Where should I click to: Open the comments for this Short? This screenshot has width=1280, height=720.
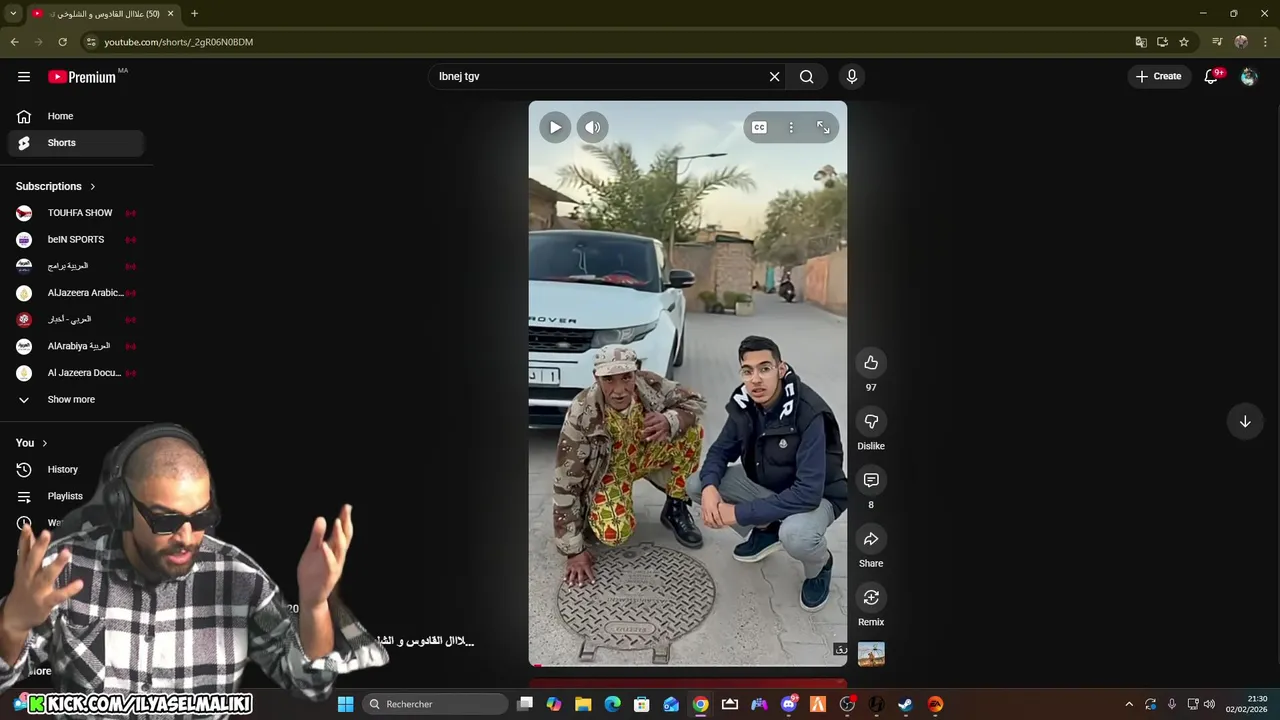871,480
